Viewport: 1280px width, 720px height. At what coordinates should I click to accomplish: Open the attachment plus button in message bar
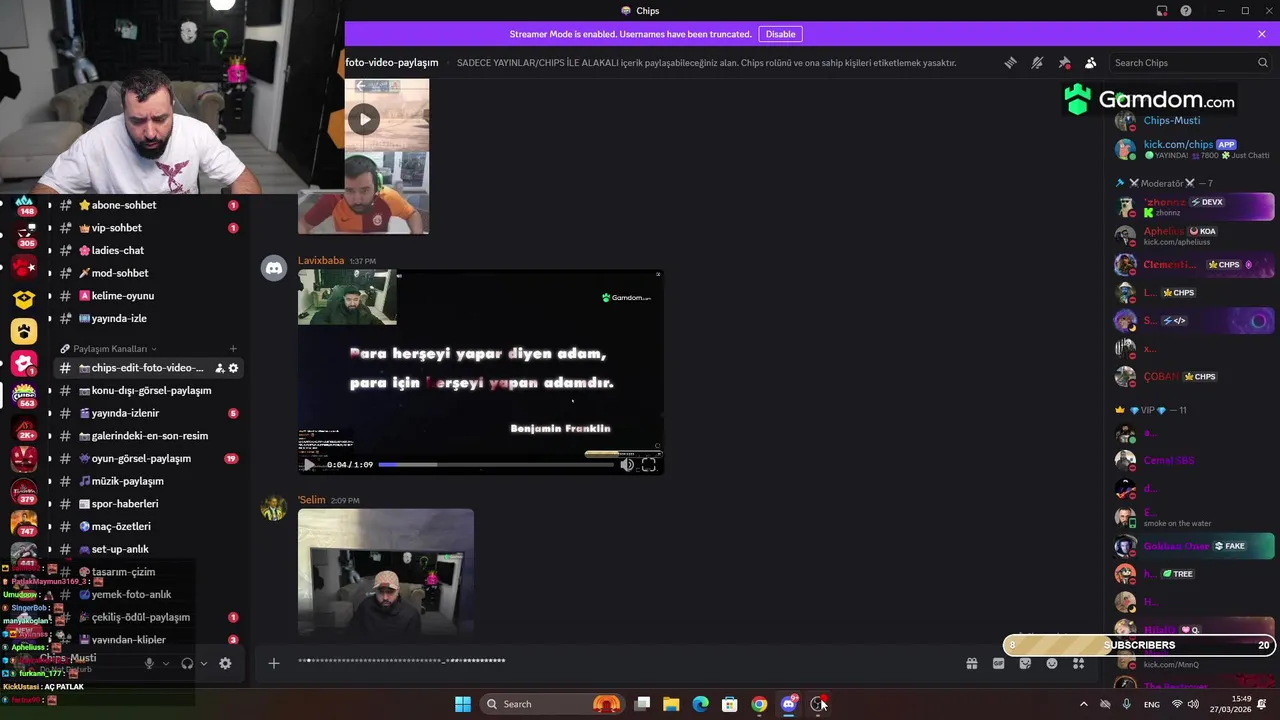pos(274,662)
